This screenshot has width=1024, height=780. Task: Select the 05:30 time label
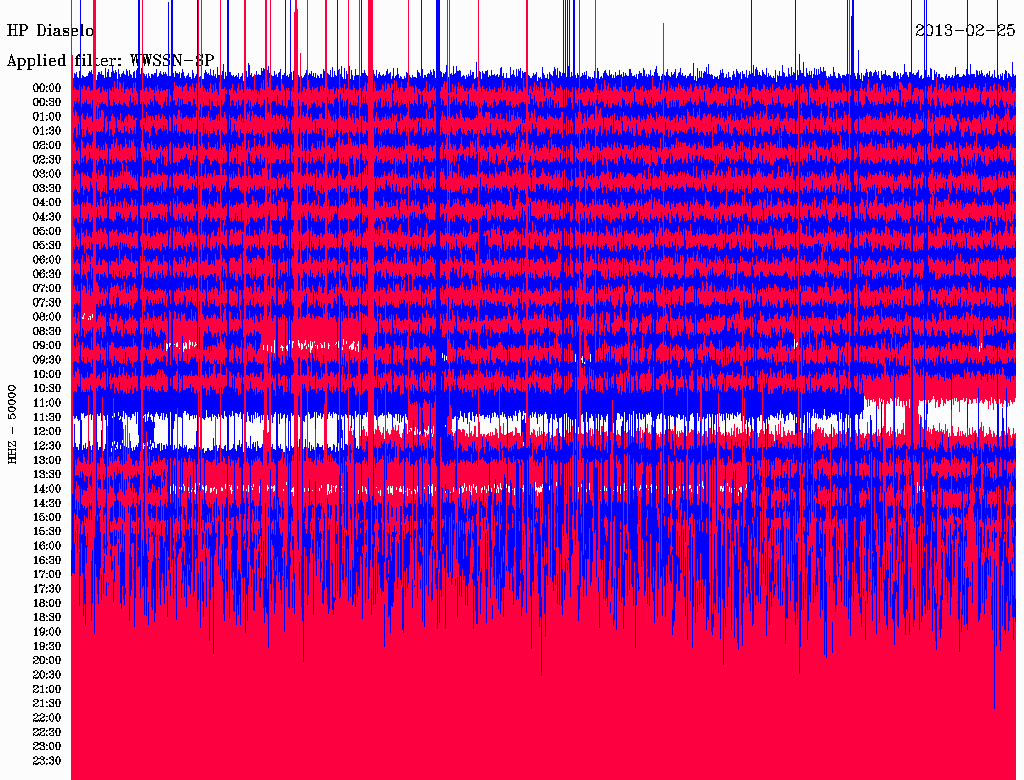pos(47,246)
